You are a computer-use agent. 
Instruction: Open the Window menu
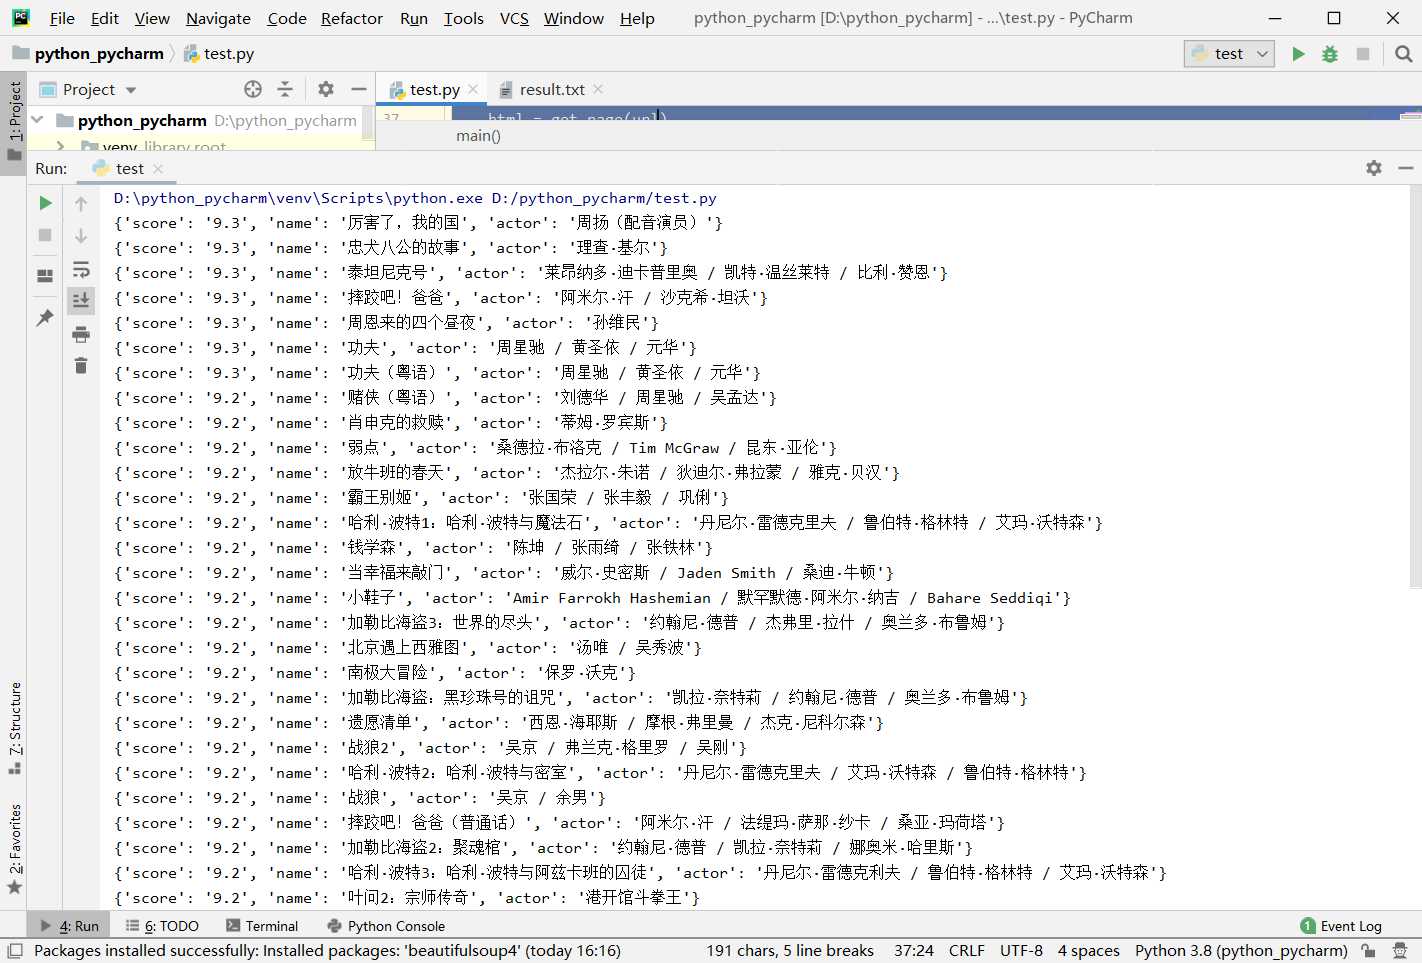[574, 18]
